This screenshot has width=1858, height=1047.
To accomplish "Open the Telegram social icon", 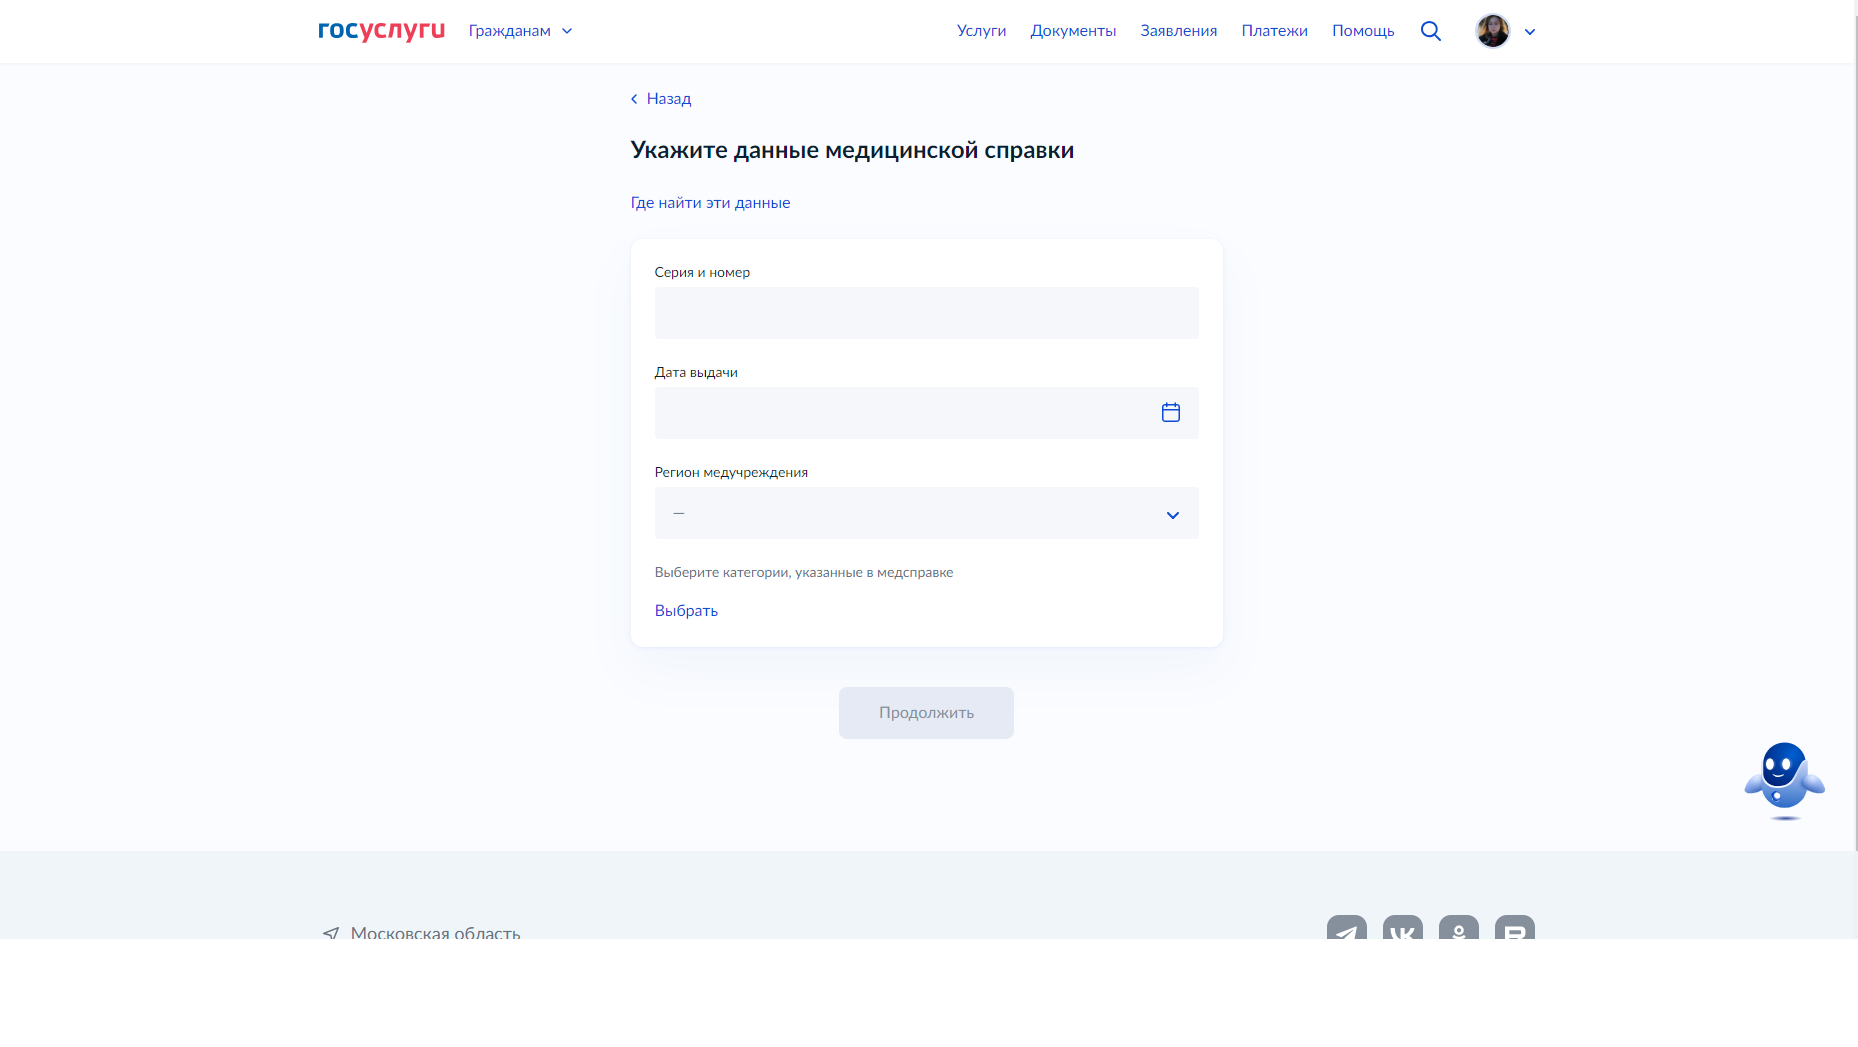I will [x=1346, y=930].
